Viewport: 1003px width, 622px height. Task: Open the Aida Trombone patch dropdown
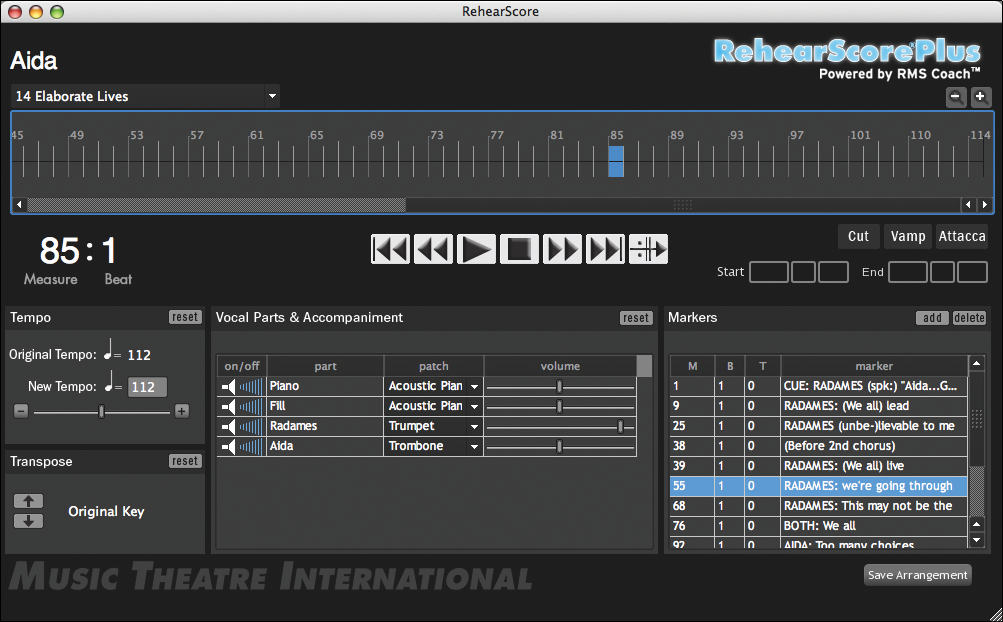point(474,446)
